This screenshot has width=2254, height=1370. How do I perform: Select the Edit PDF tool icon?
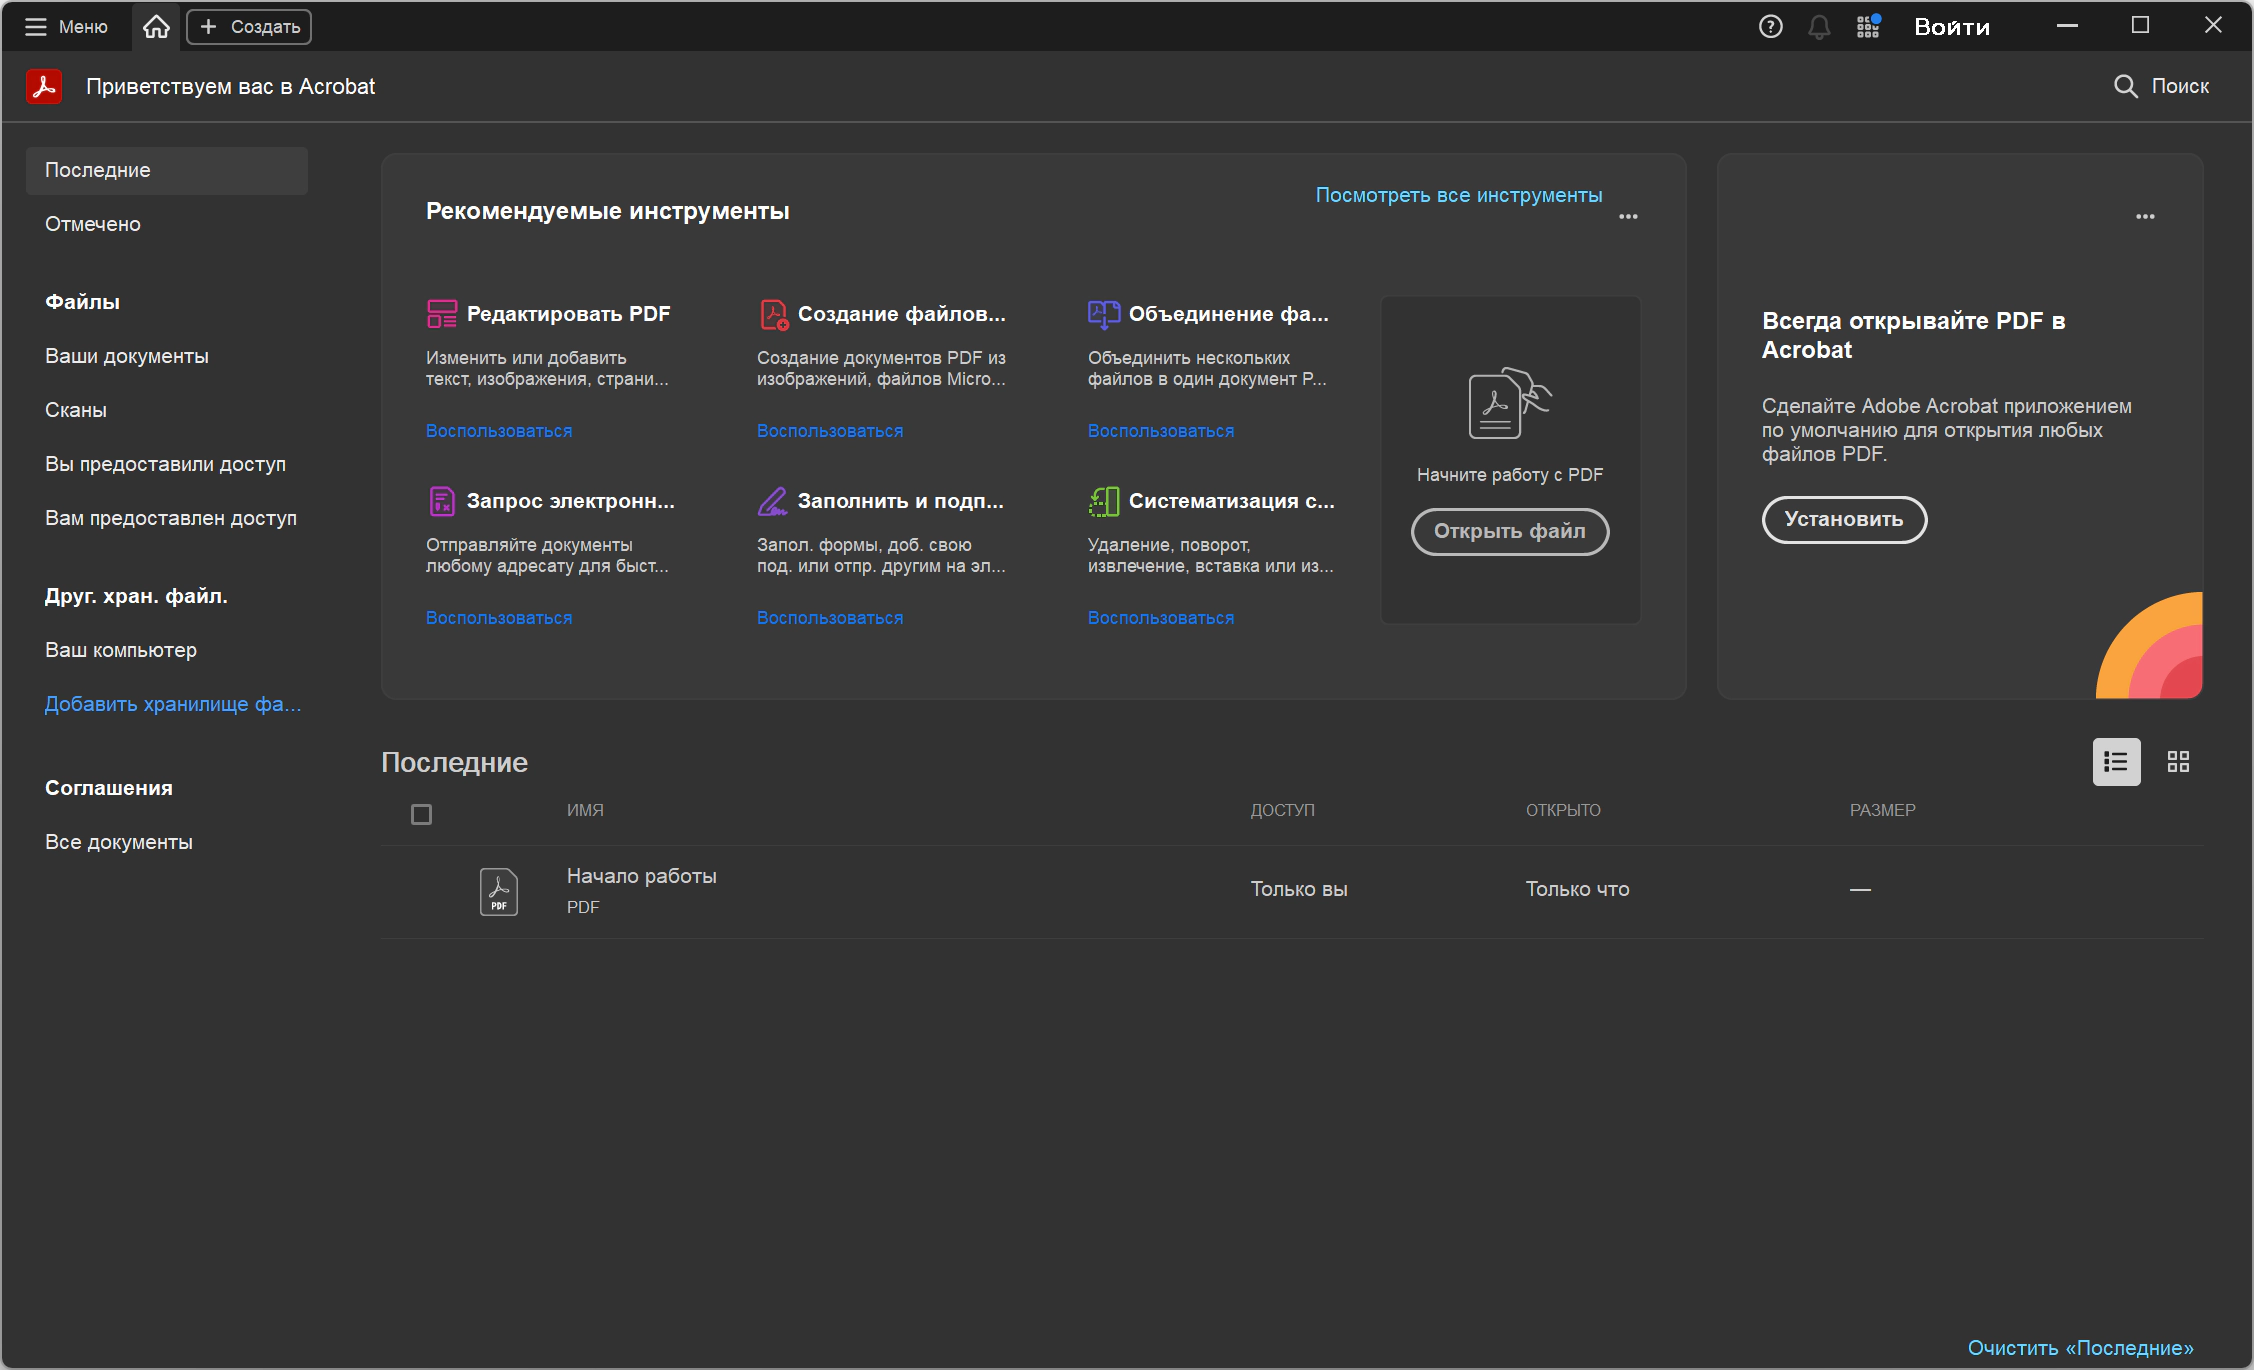click(x=441, y=314)
